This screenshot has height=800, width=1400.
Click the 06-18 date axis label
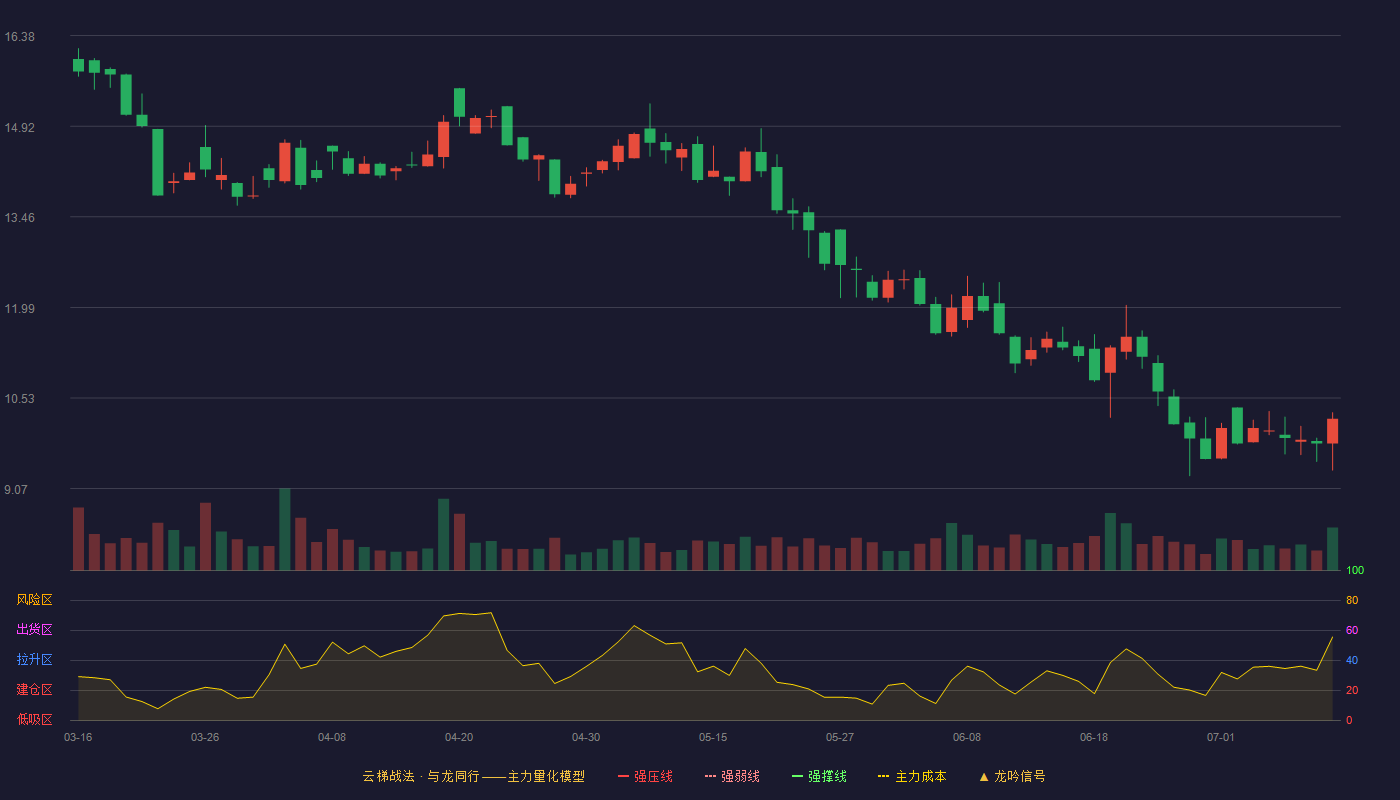click(1094, 737)
